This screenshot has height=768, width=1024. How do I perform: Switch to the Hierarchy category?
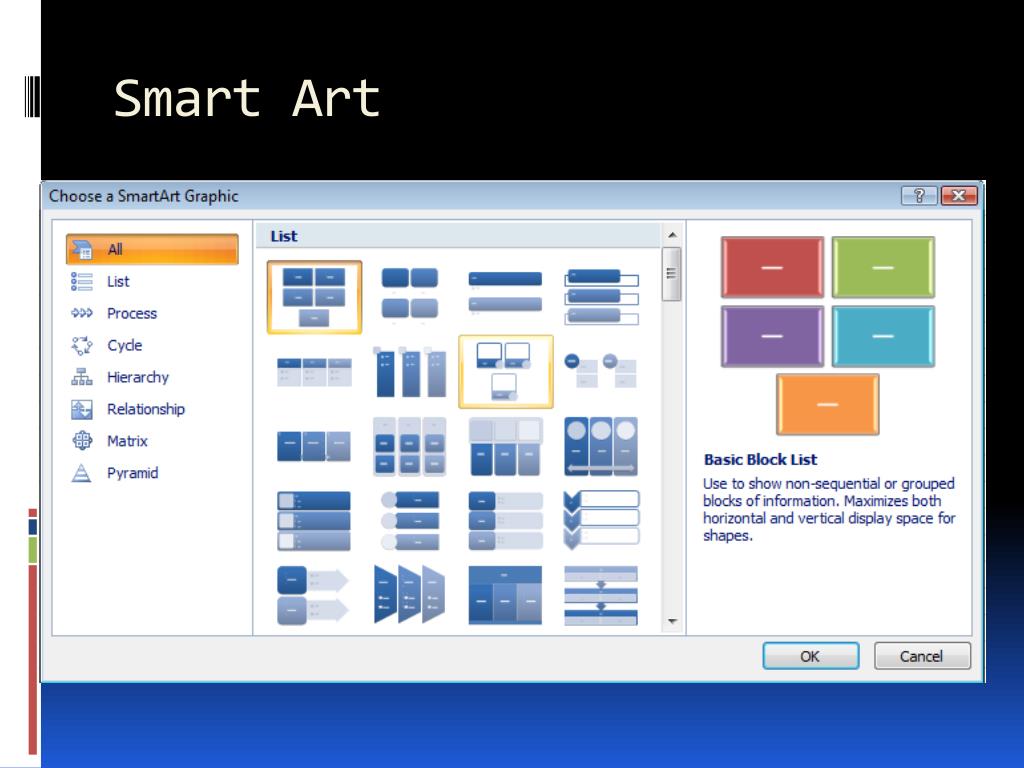pyautogui.click(x=137, y=377)
